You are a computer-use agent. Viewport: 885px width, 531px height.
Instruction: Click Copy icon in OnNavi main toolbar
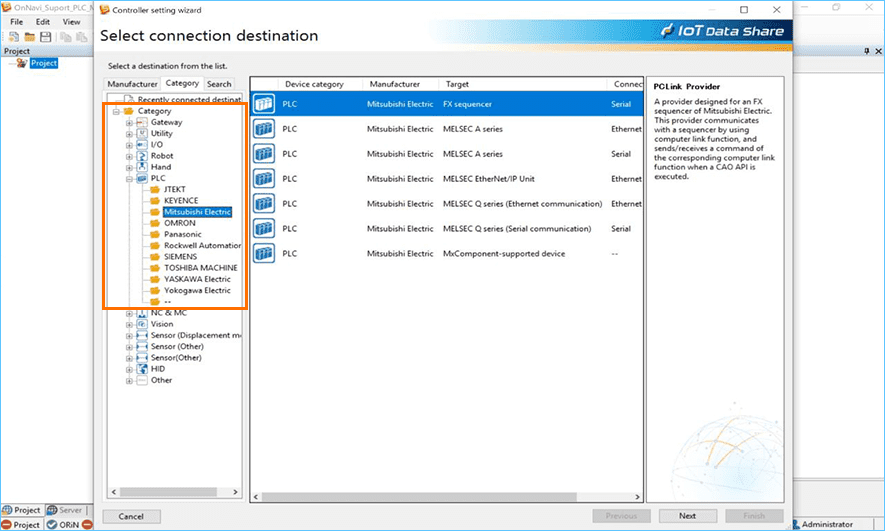point(66,37)
